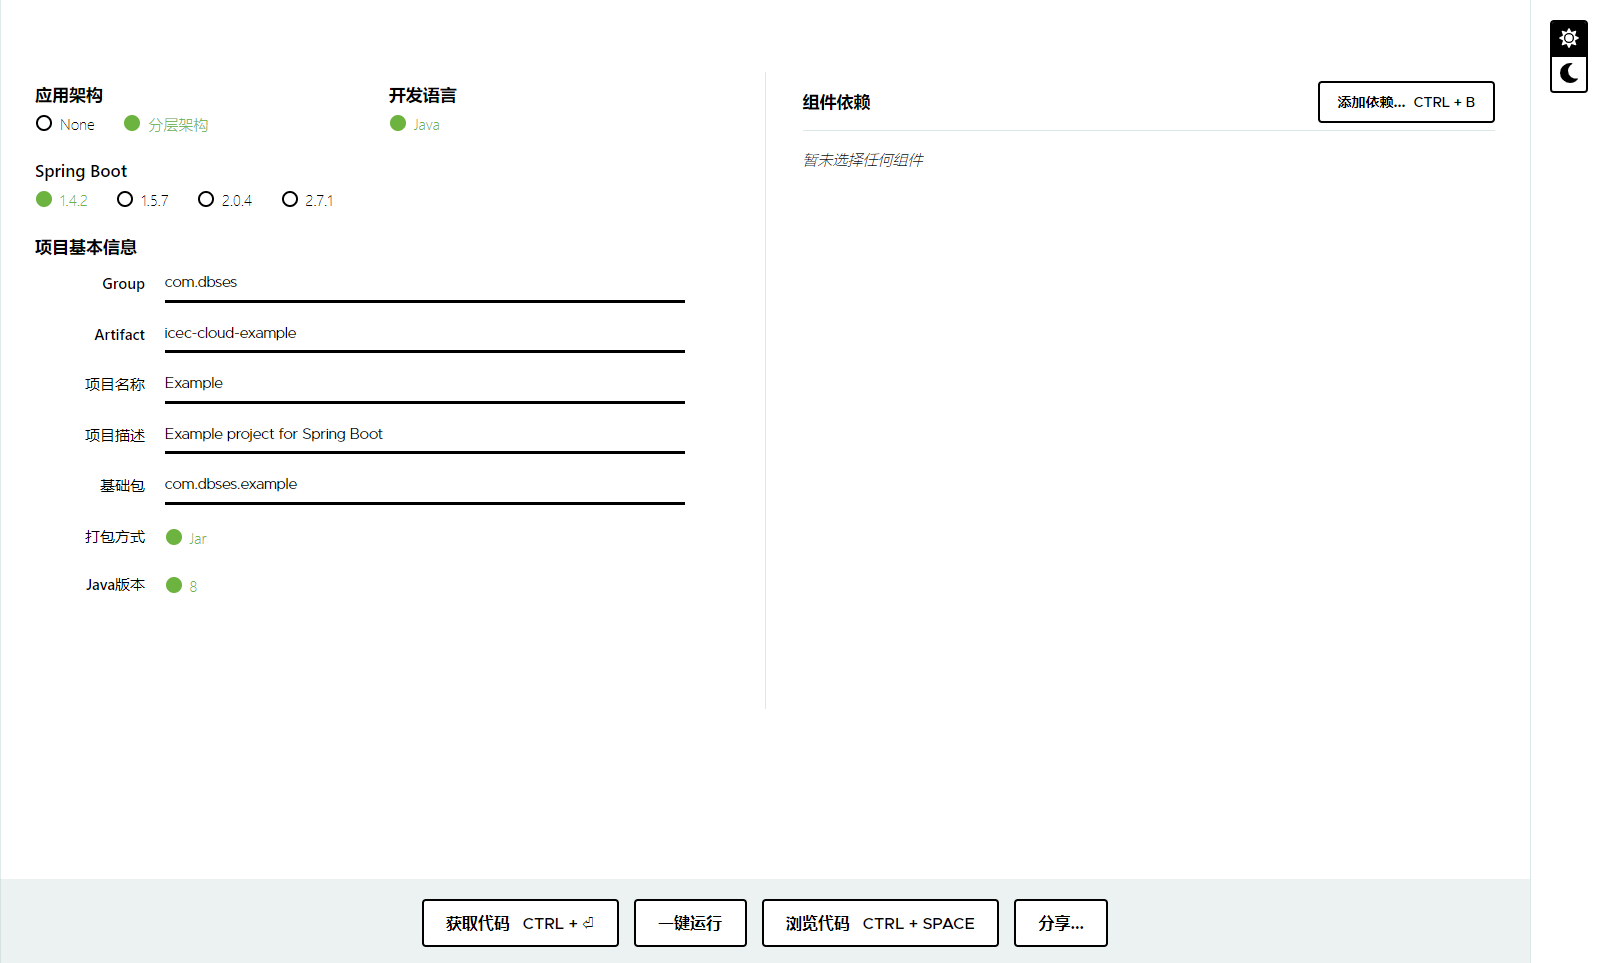1603x963 pixels.
Task: Select None application architecture
Action: tap(65, 124)
